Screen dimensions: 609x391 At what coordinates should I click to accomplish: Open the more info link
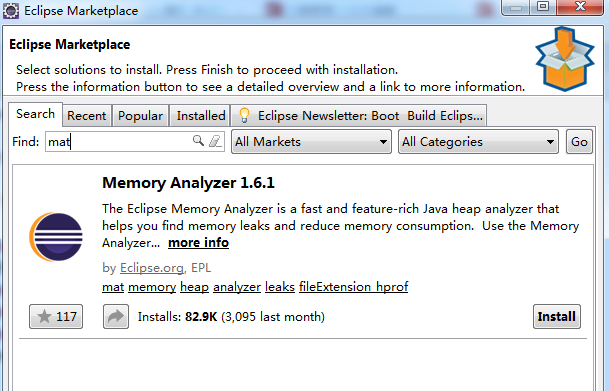tap(198, 243)
